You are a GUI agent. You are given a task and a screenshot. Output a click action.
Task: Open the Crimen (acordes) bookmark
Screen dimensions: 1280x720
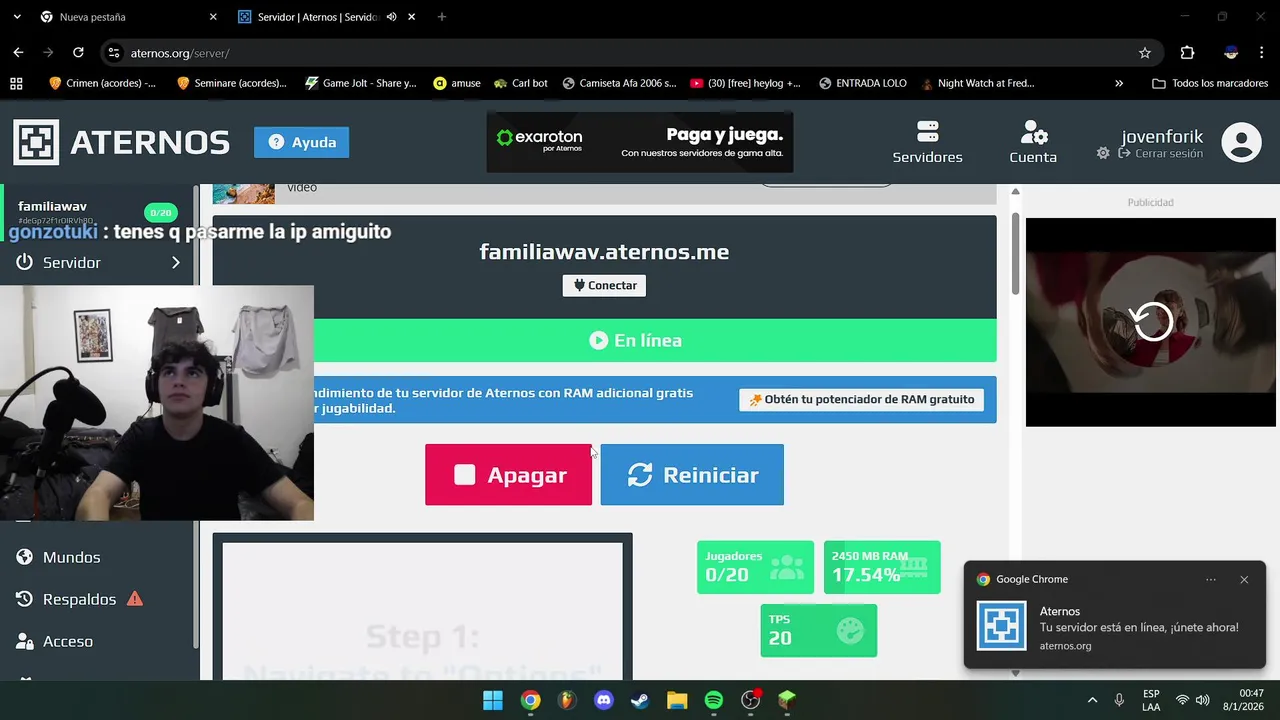pyautogui.click(x=102, y=84)
